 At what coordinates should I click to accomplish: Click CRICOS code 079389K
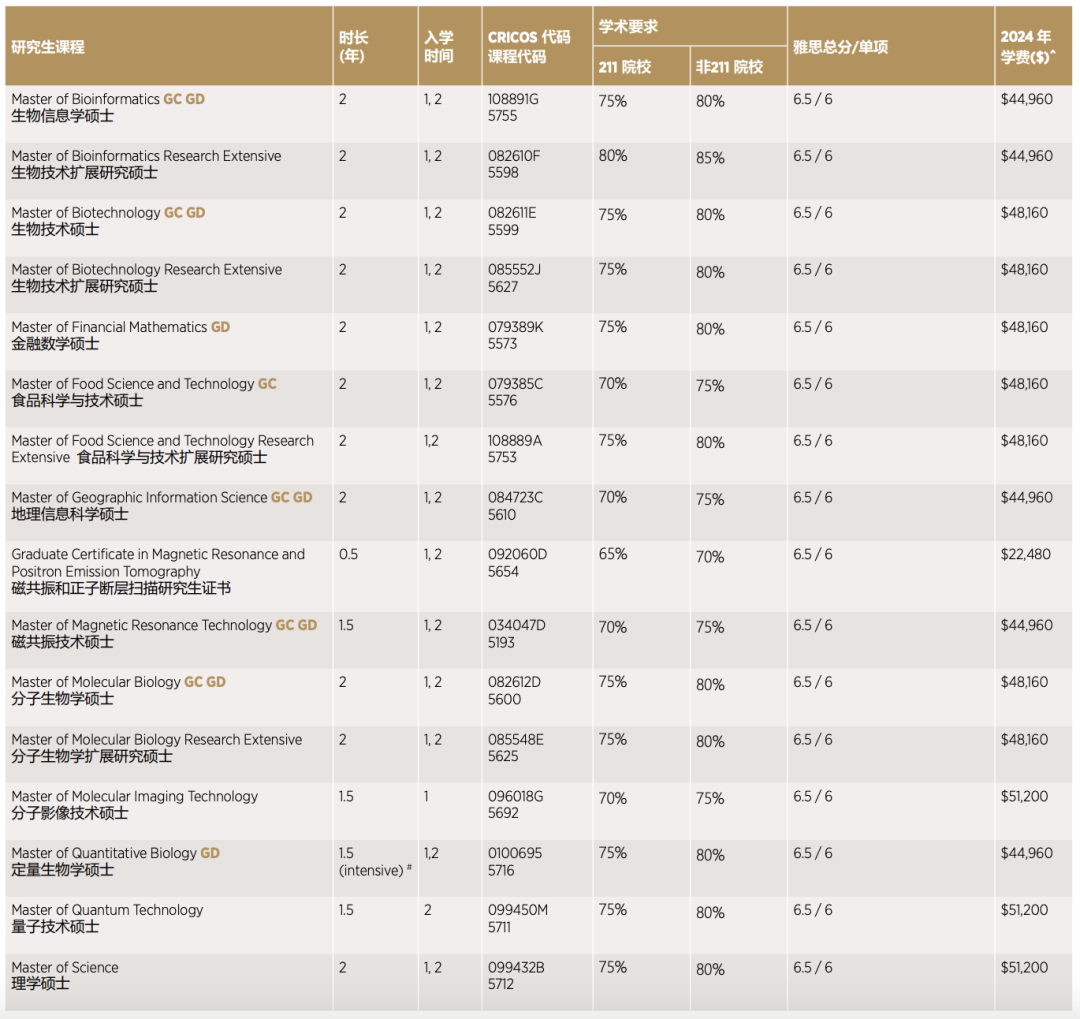point(515,327)
